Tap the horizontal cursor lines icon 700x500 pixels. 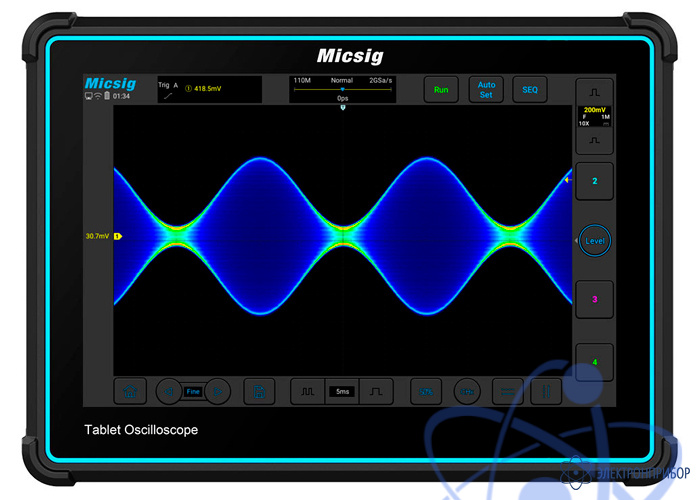pos(508,392)
